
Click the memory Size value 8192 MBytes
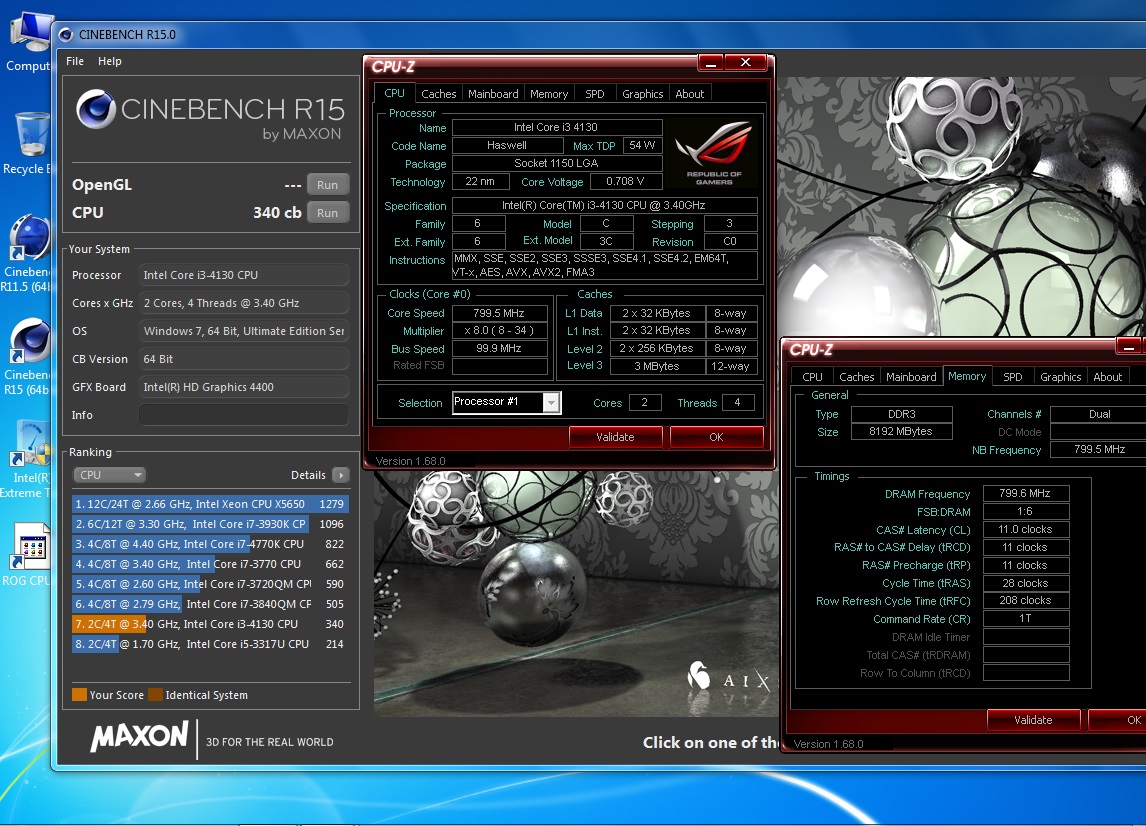point(901,431)
